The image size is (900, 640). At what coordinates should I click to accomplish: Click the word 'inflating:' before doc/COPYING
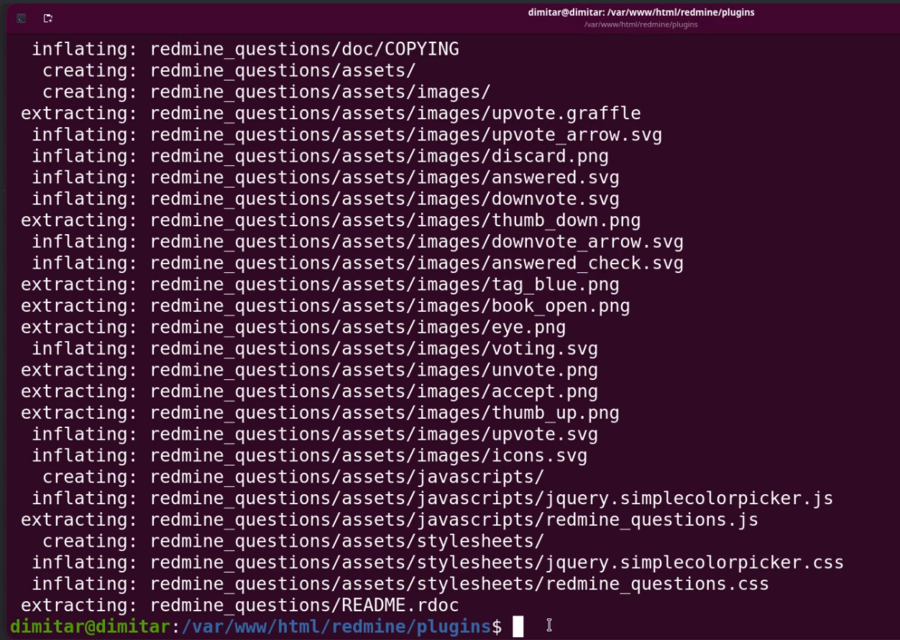click(x=85, y=49)
